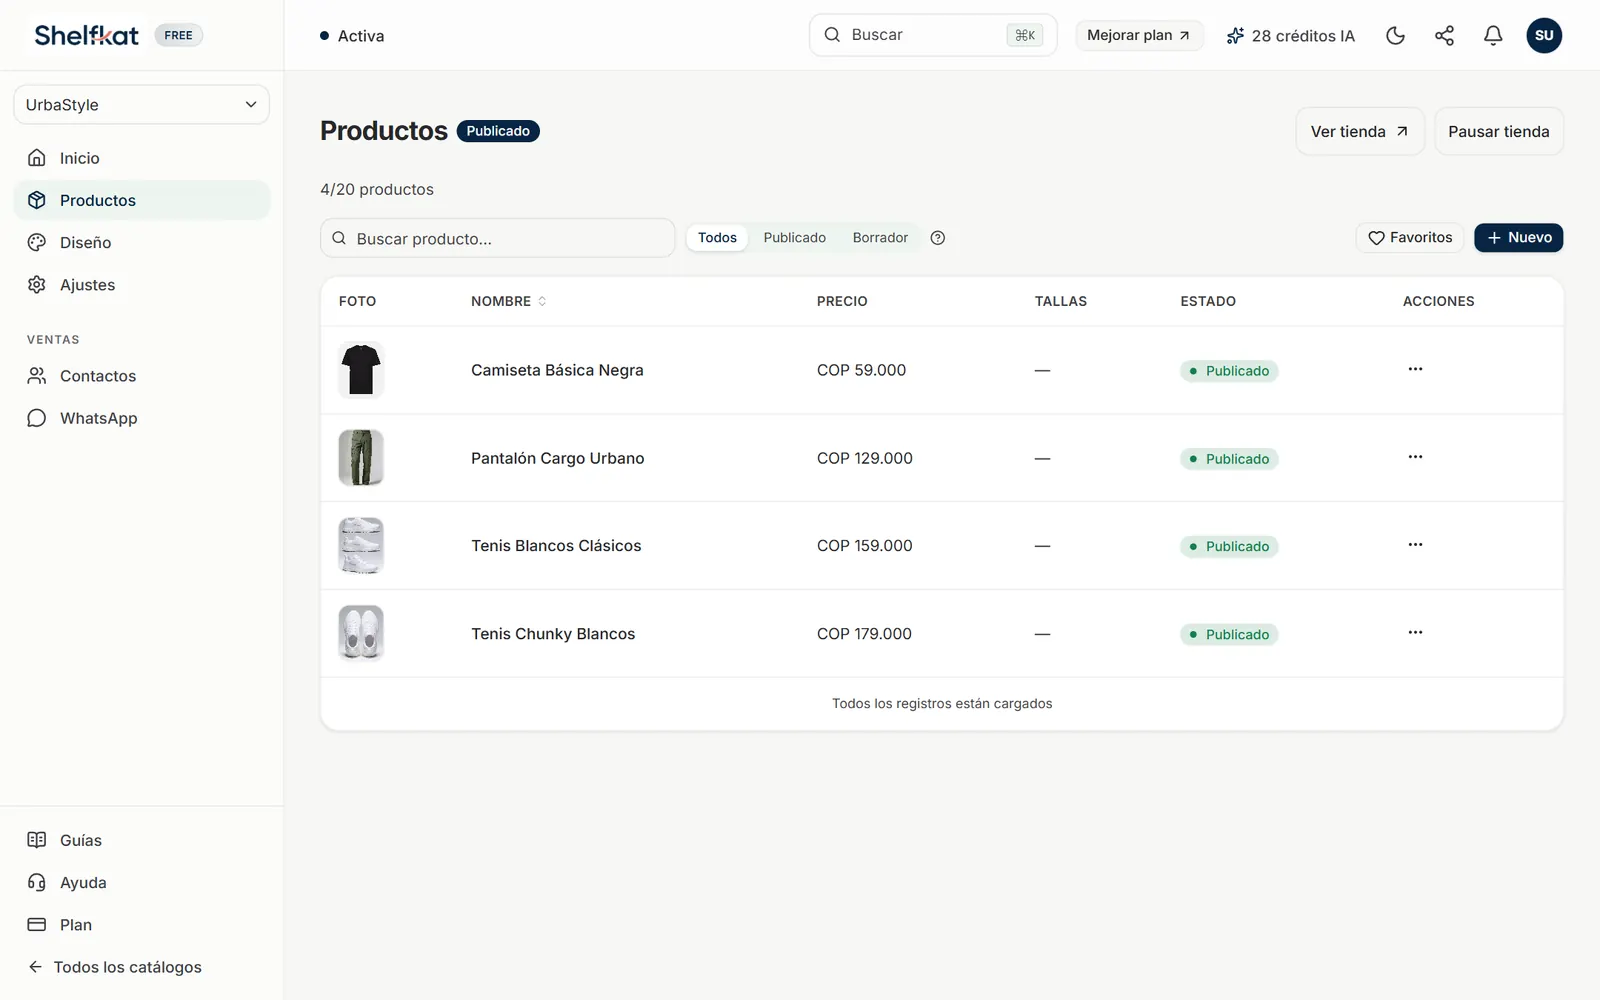Click the 28 créditos IA sparkle indicator
The width and height of the screenshot is (1600, 1000).
point(1290,36)
